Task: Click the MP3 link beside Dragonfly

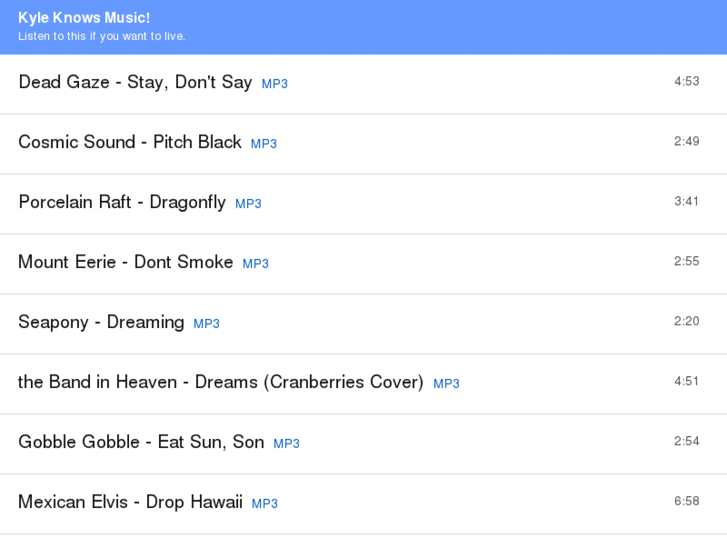Action: click(x=248, y=204)
